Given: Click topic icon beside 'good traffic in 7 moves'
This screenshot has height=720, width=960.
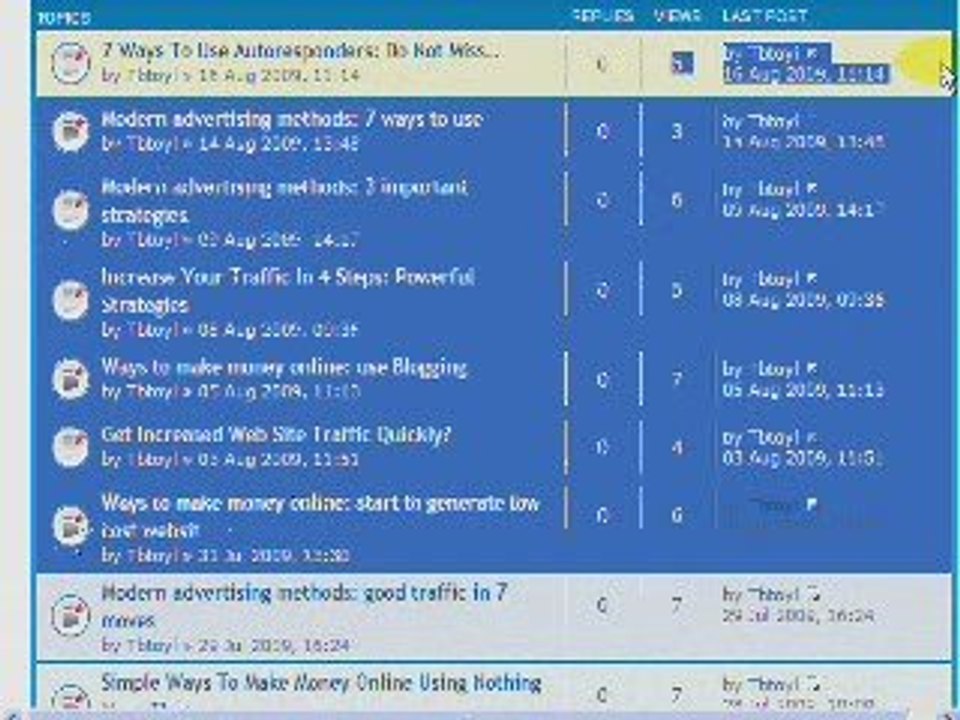Looking at the screenshot, I should point(71,615).
